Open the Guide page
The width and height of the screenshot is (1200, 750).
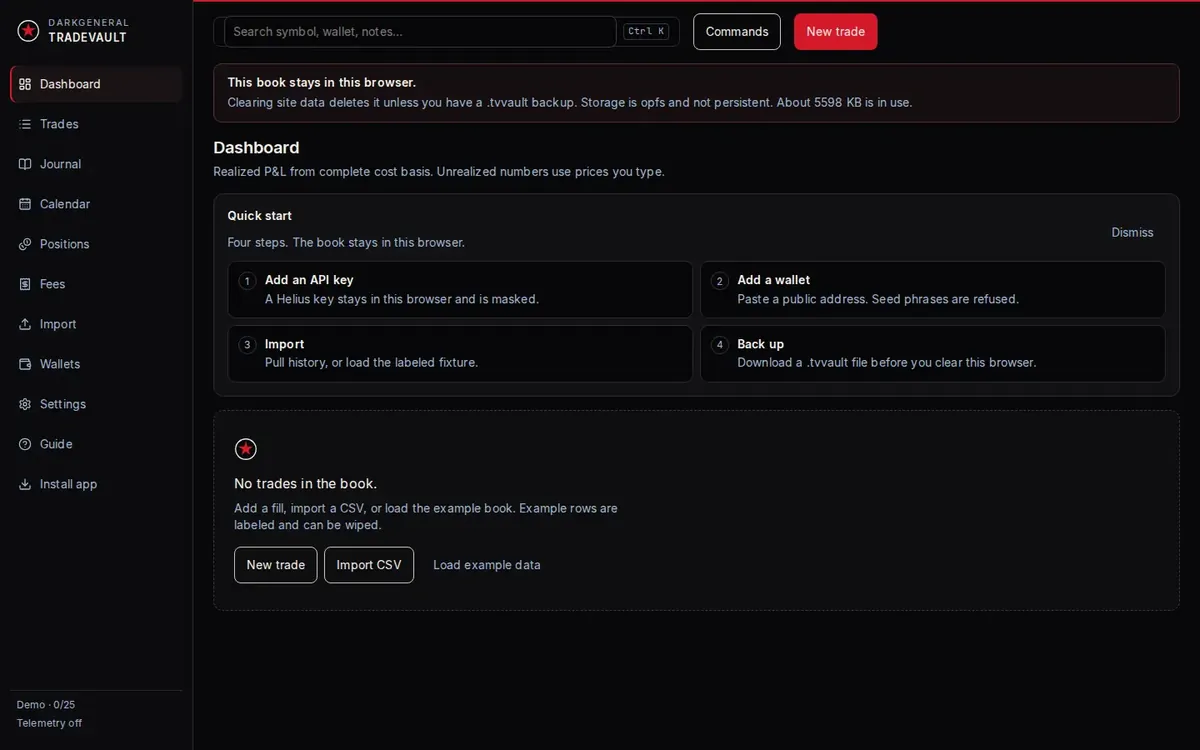click(x=96, y=444)
